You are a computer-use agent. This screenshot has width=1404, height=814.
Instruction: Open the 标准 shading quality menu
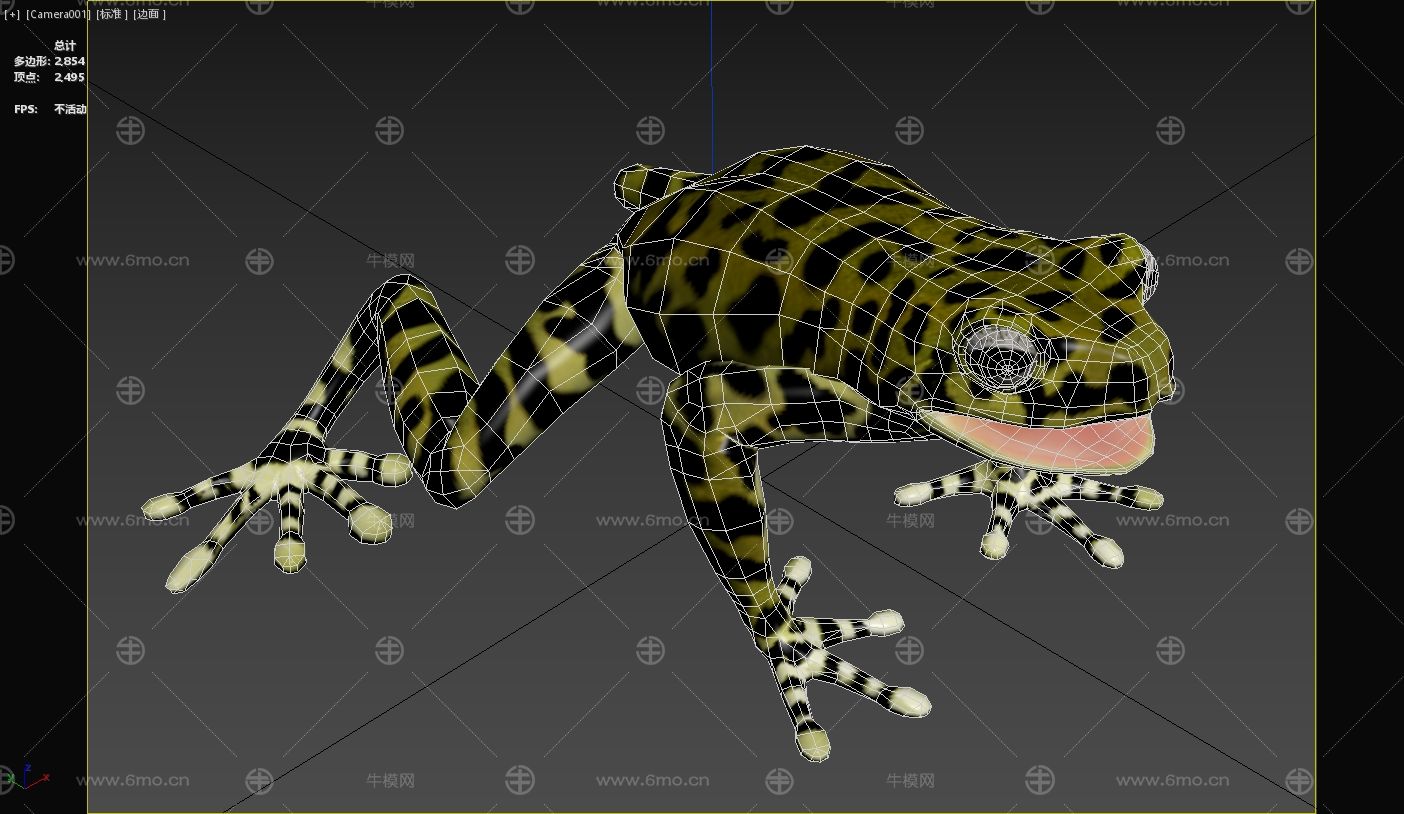click(x=111, y=14)
